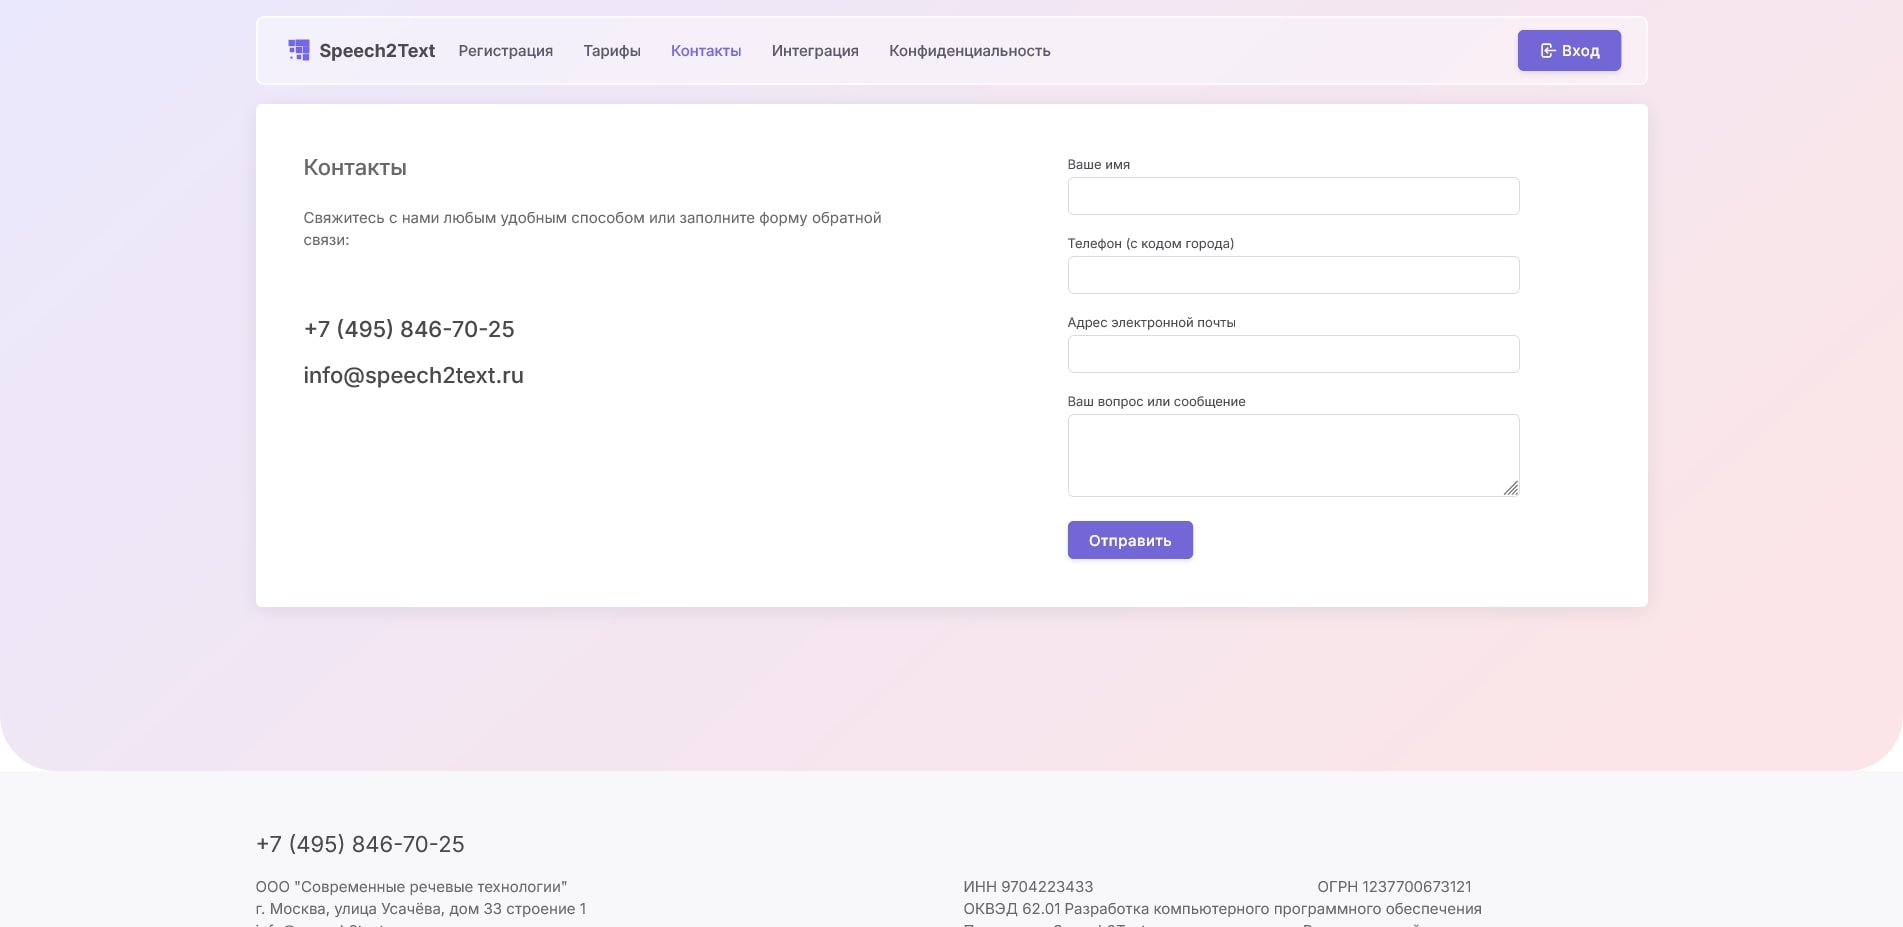
Task: Click the info@speech2text.ru email address
Action: (x=413, y=375)
